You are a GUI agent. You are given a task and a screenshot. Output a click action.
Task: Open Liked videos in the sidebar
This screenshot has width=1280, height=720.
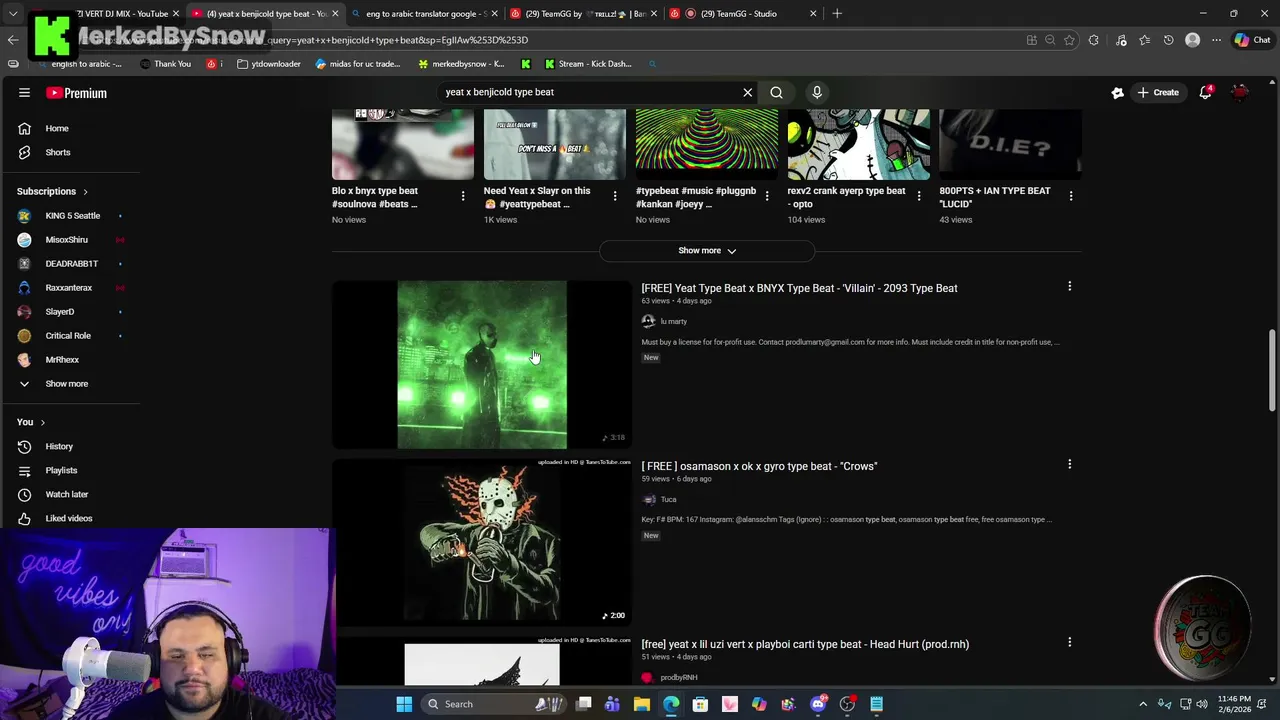pyautogui.click(x=69, y=518)
